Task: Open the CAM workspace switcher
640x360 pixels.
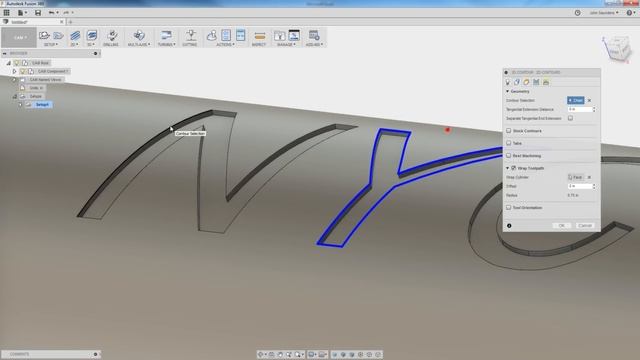Action: coord(19,37)
